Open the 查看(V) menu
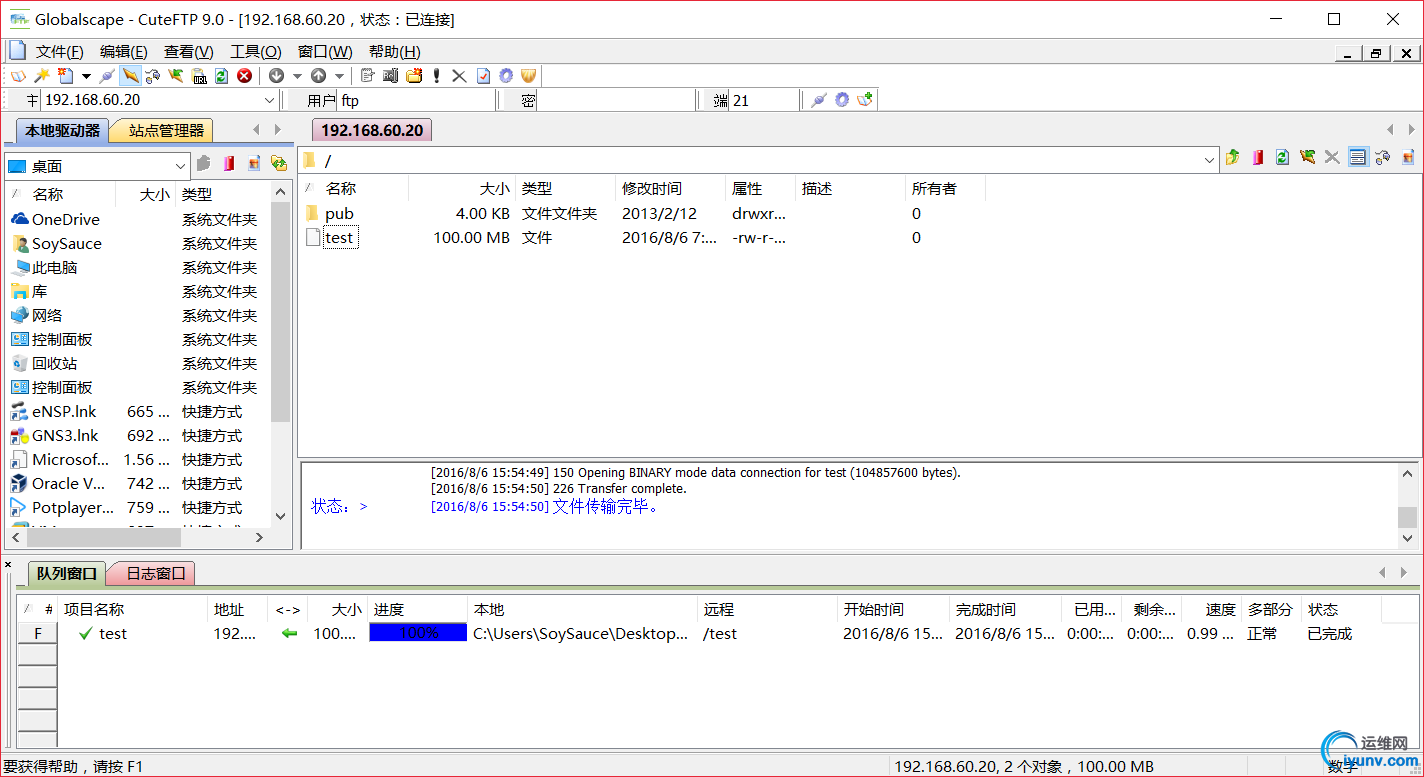The image size is (1424, 777). tap(189, 52)
